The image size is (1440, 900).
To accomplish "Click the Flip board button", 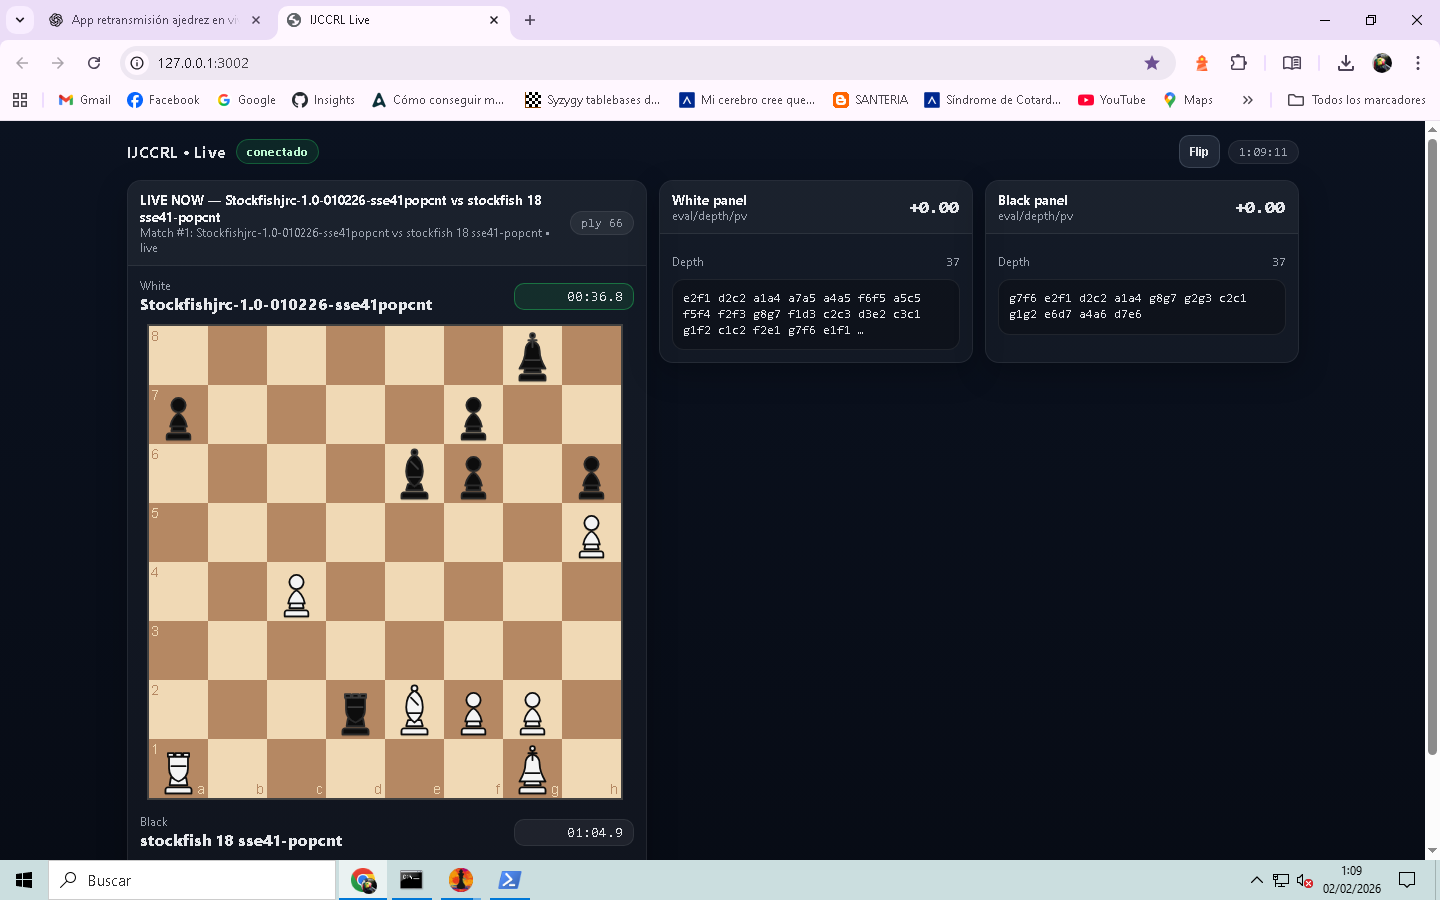I will (x=1198, y=152).
